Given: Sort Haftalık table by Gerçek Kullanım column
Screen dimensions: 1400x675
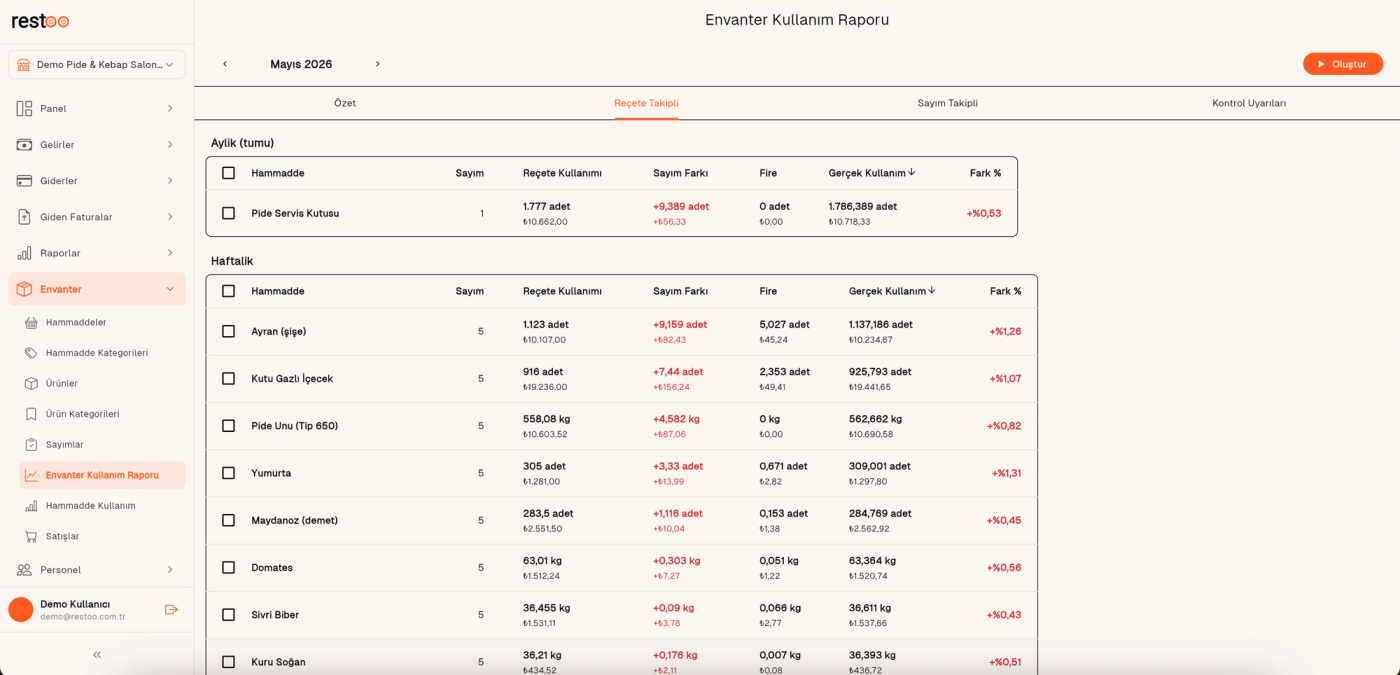Looking at the screenshot, I should point(892,291).
